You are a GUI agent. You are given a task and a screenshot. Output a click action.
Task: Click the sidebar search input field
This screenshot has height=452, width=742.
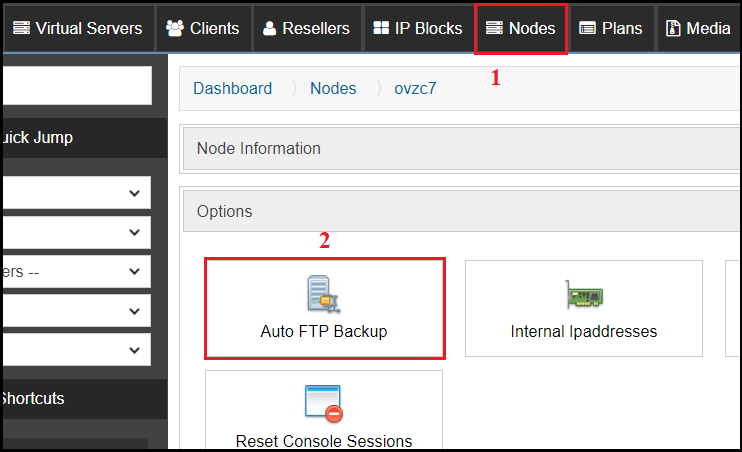tap(77, 85)
